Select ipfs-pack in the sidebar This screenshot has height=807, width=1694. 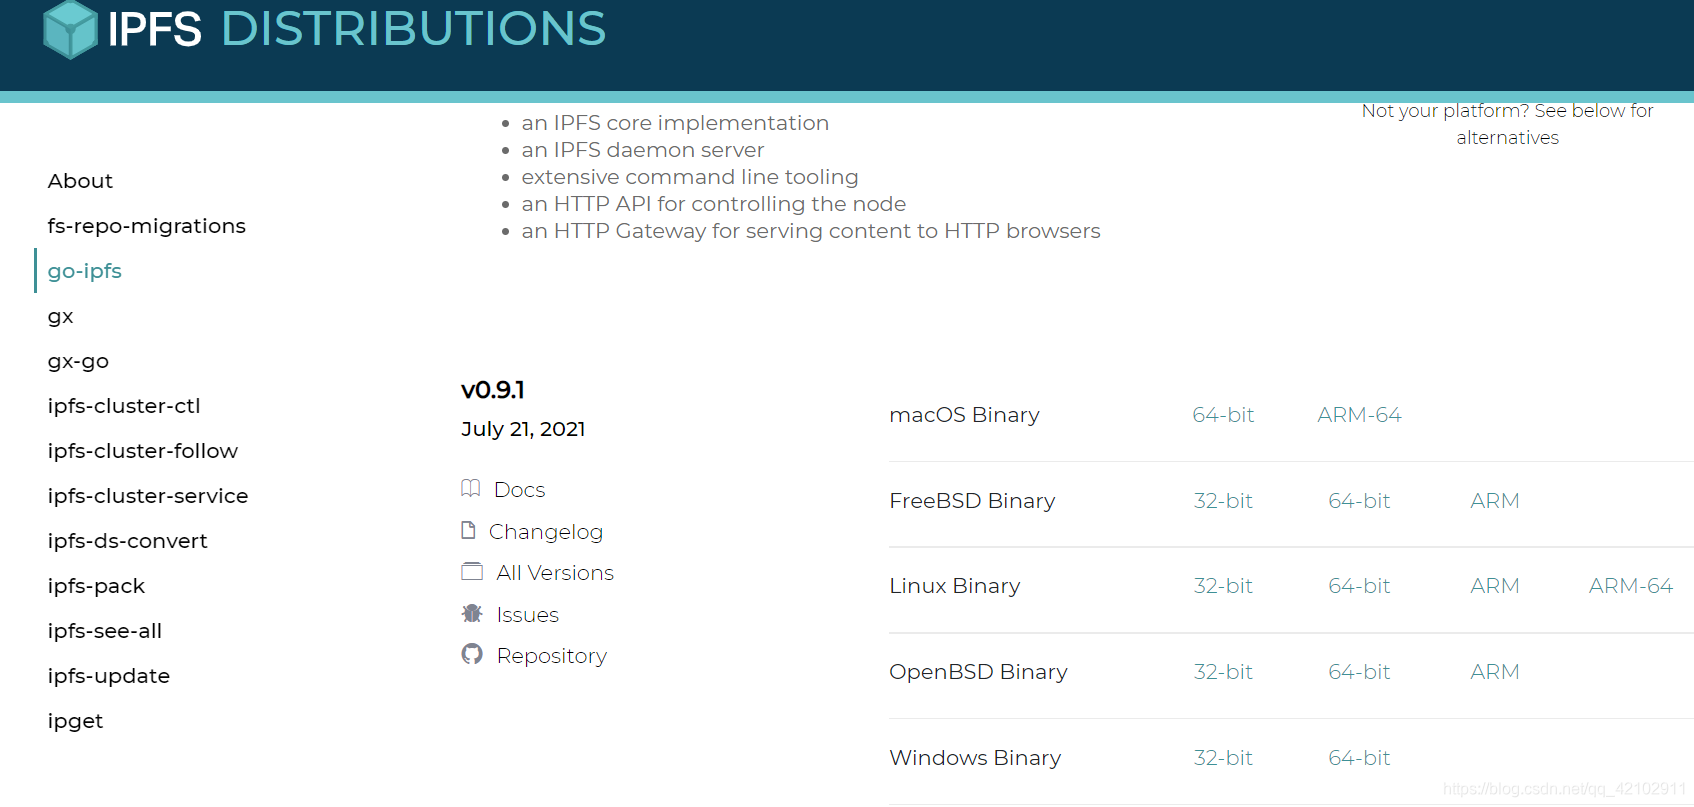(96, 586)
